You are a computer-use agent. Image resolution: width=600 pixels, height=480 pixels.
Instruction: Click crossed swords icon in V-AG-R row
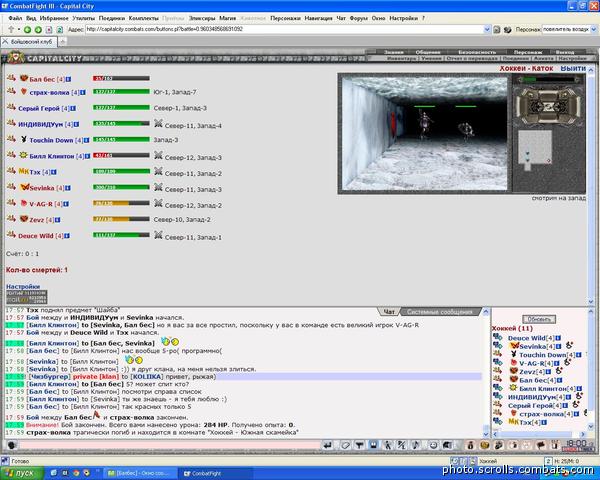pos(158,203)
